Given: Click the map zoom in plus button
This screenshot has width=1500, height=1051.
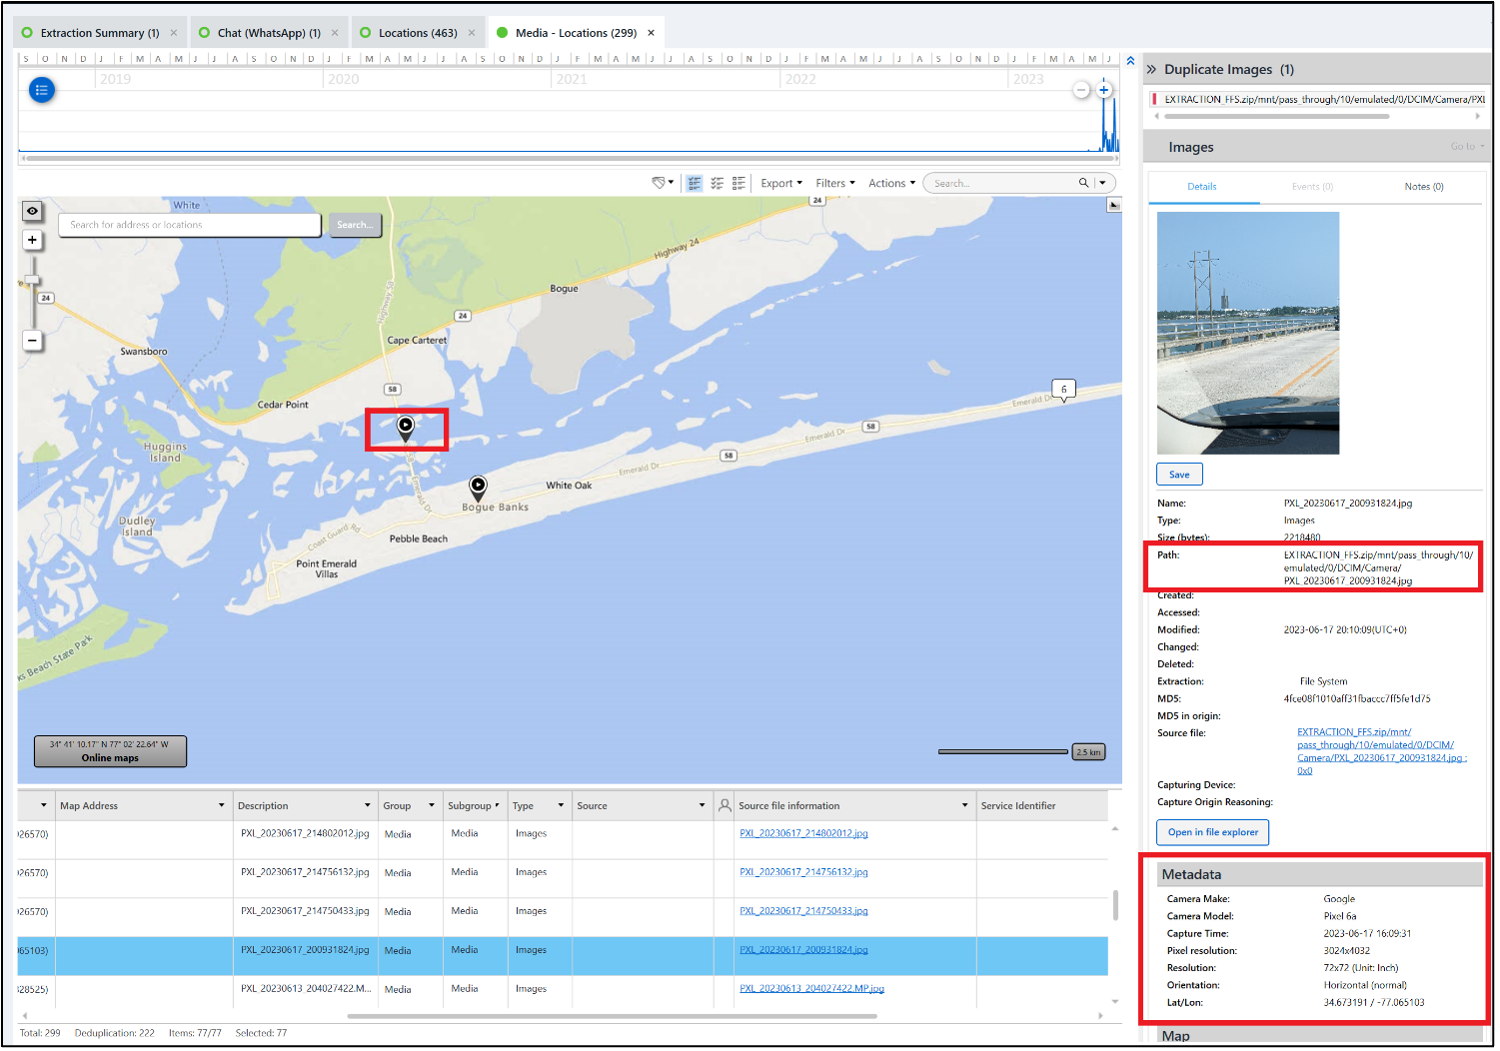Looking at the screenshot, I should tap(32, 240).
